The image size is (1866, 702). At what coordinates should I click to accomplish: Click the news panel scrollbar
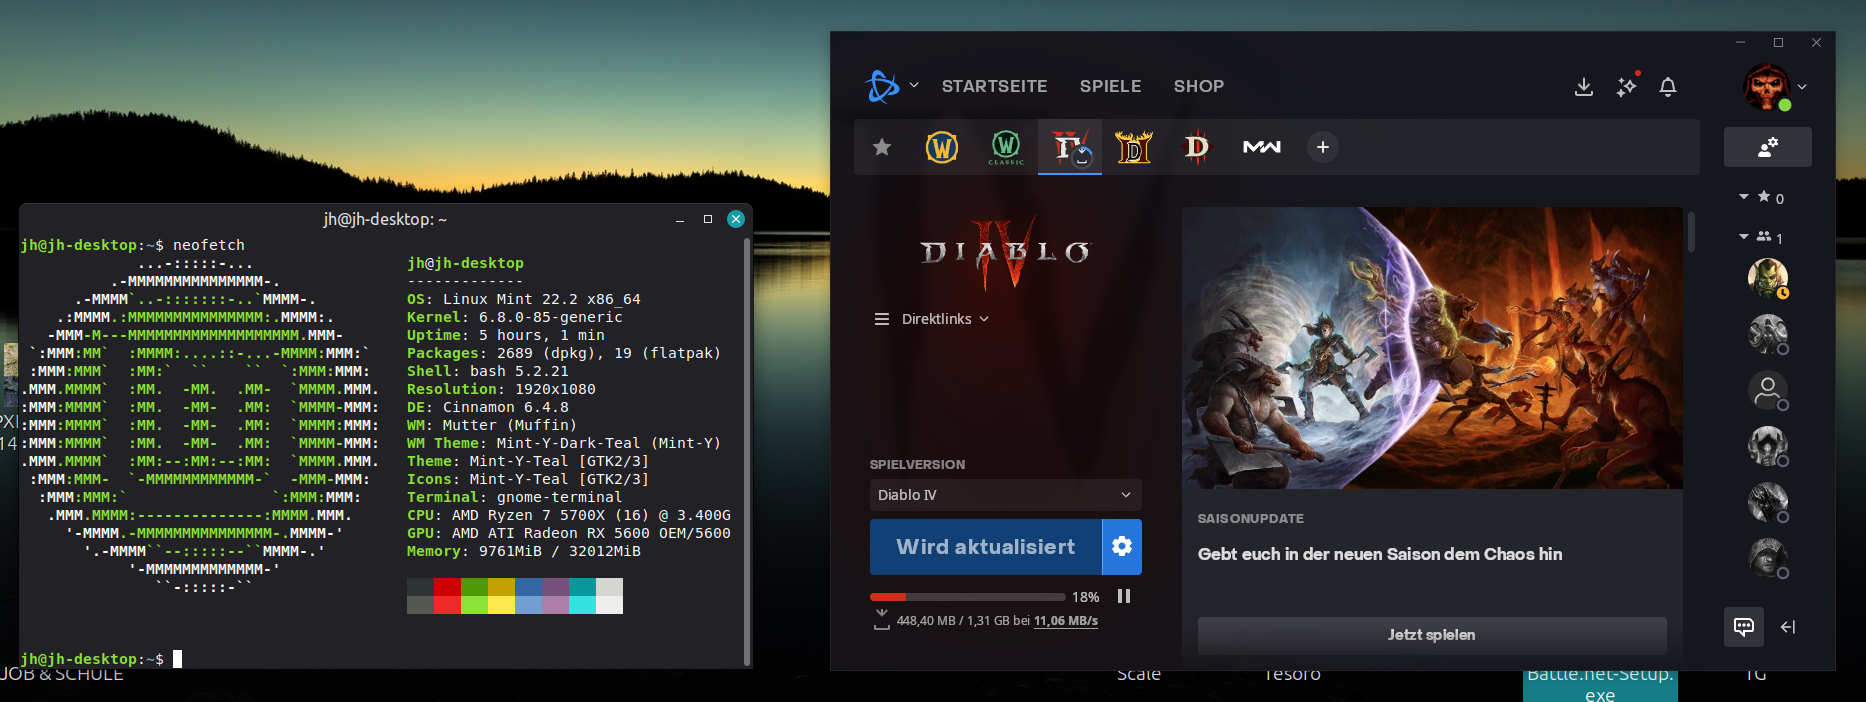point(1691,231)
